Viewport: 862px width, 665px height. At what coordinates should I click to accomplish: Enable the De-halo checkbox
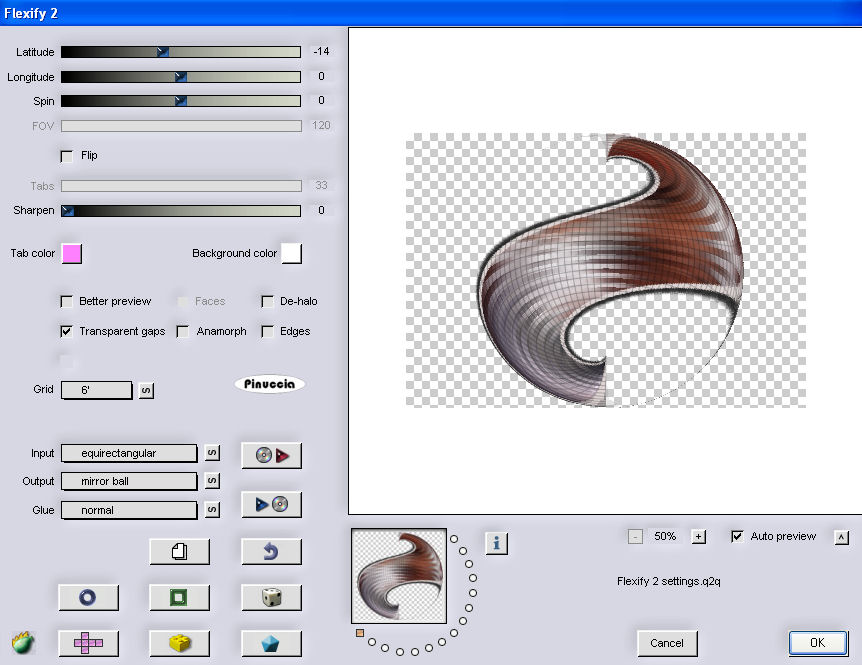[268, 302]
